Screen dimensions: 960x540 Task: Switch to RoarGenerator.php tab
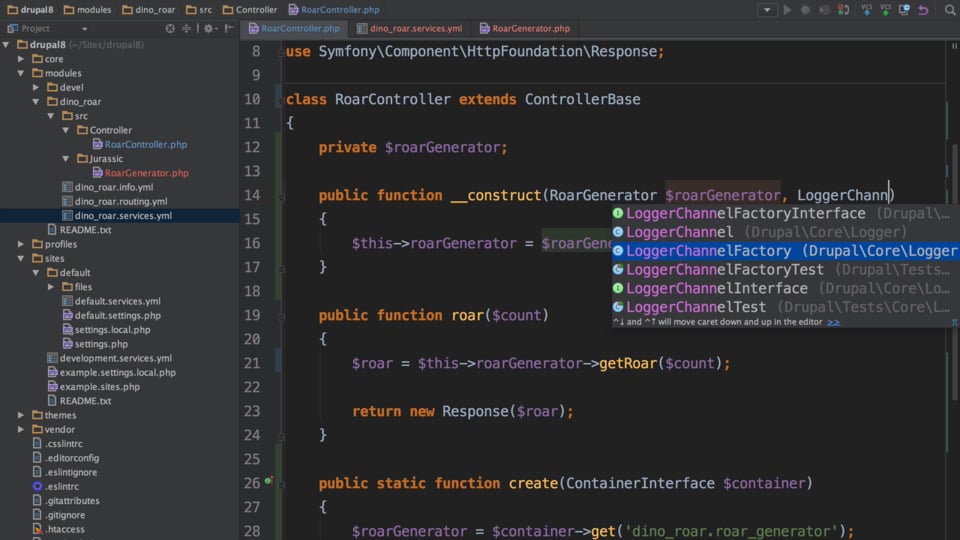[x=525, y=28]
